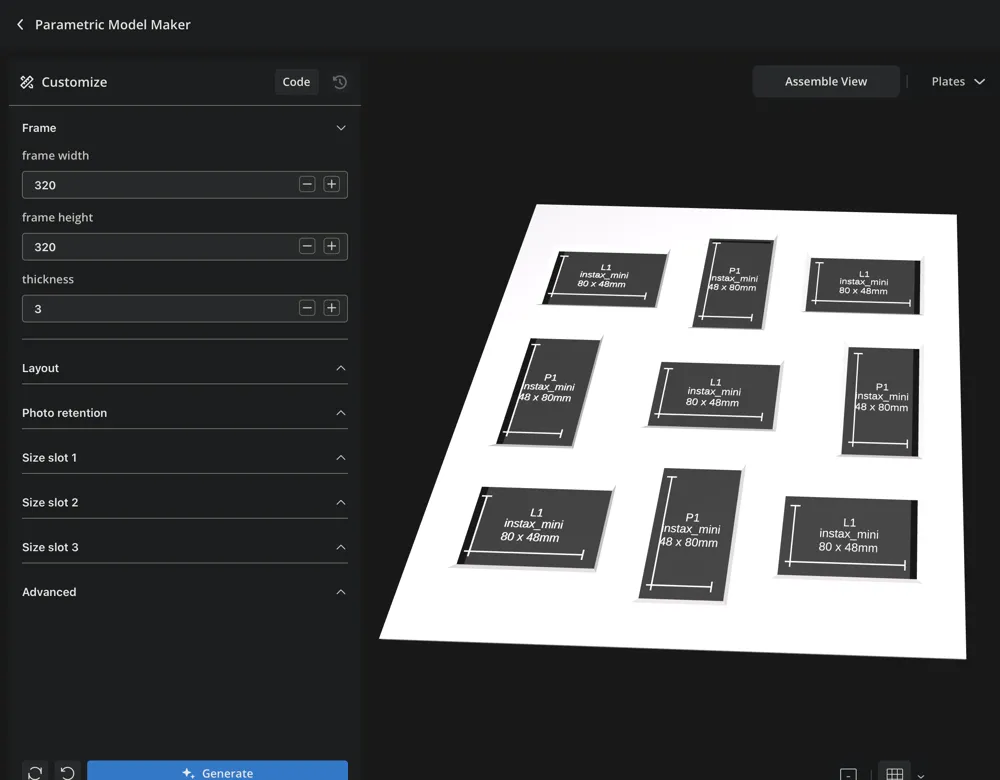Go back from Parametric Model Maker

(20, 24)
